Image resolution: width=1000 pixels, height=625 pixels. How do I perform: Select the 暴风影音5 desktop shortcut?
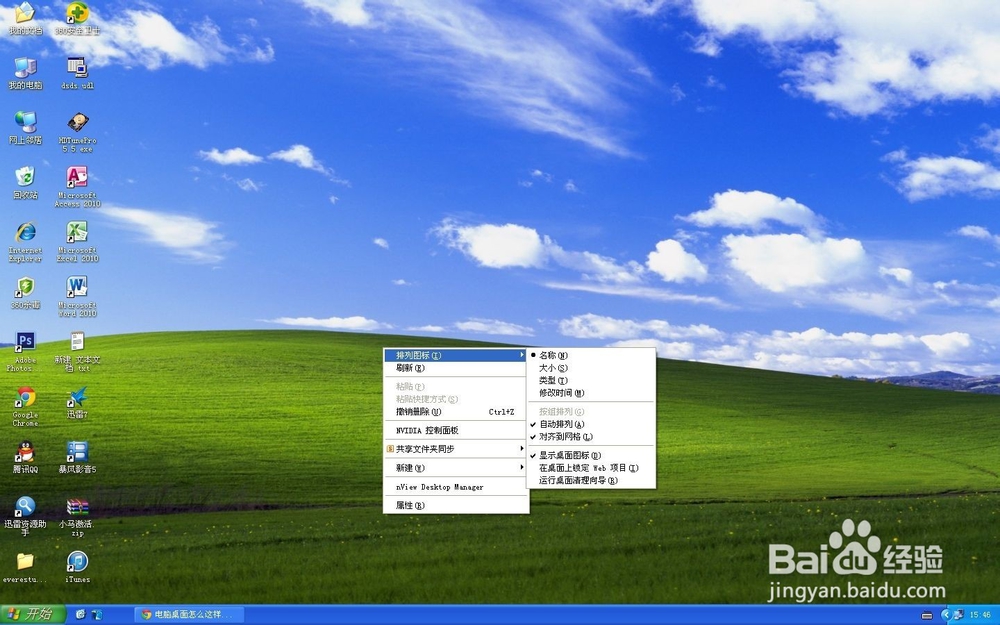click(77, 458)
